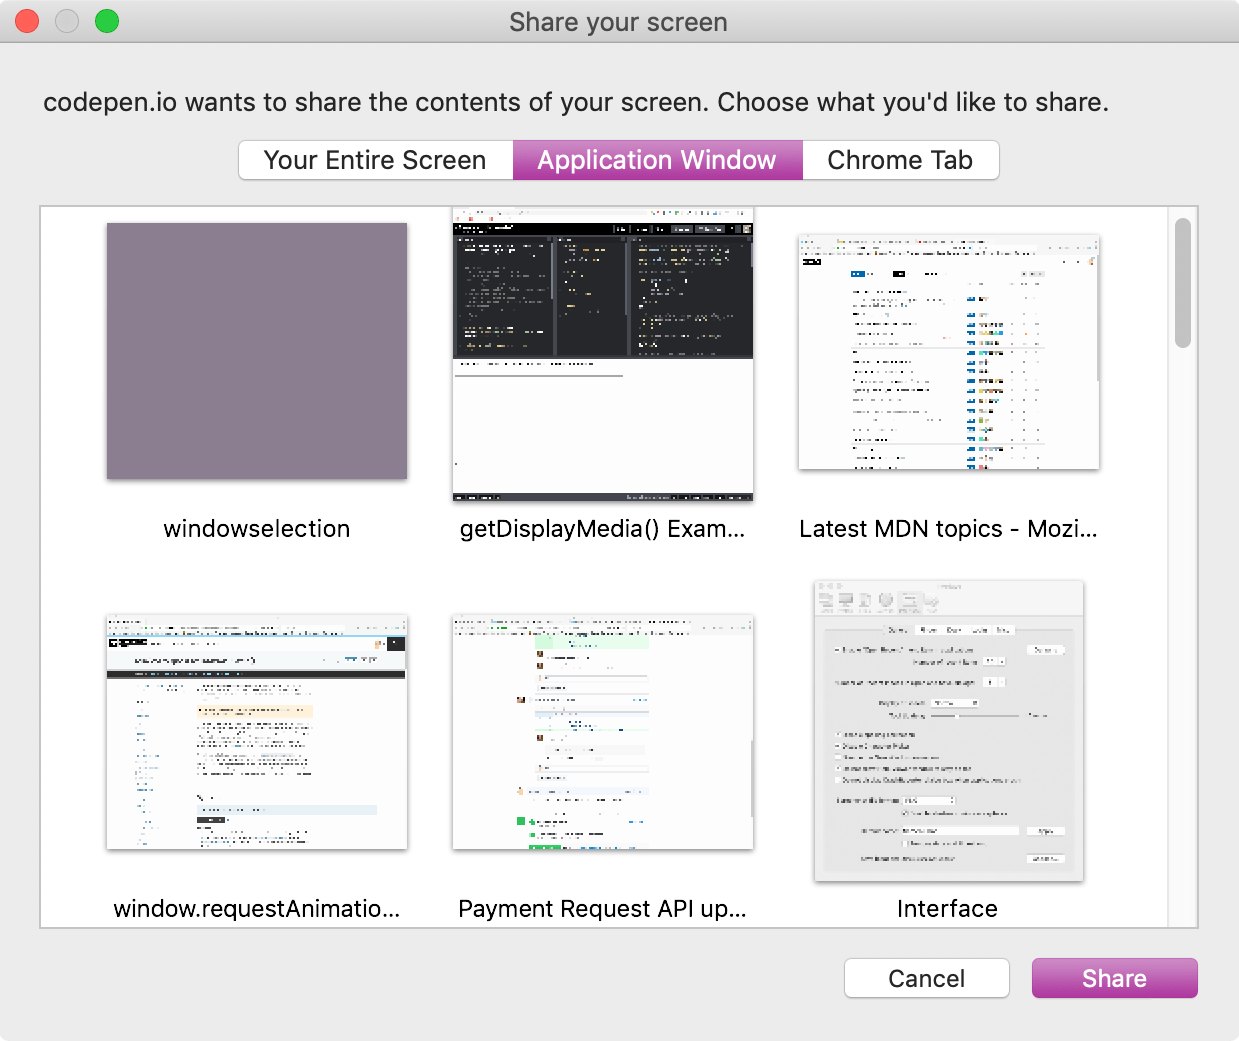The width and height of the screenshot is (1239, 1041).
Task: Click the Interface label under its thumbnail
Action: tap(947, 909)
